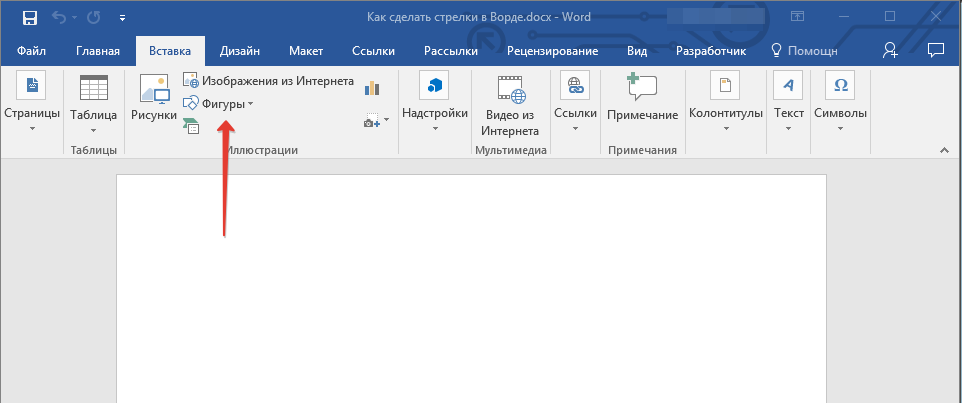Image resolution: width=962 pixels, height=403 pixels.
Task: Expand the Символы dropdown arrow
Action: pyautogui.click(x=840, y=129)
